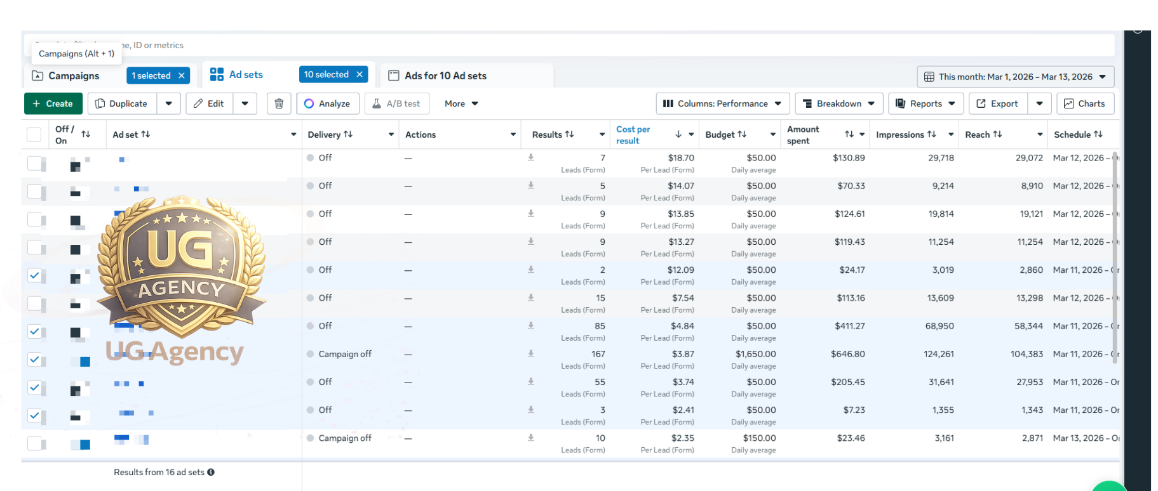The width and height of the screenshot is (1158, 491).
Task: Check the box for the $7.54 cost row
Action: point(34,303)
